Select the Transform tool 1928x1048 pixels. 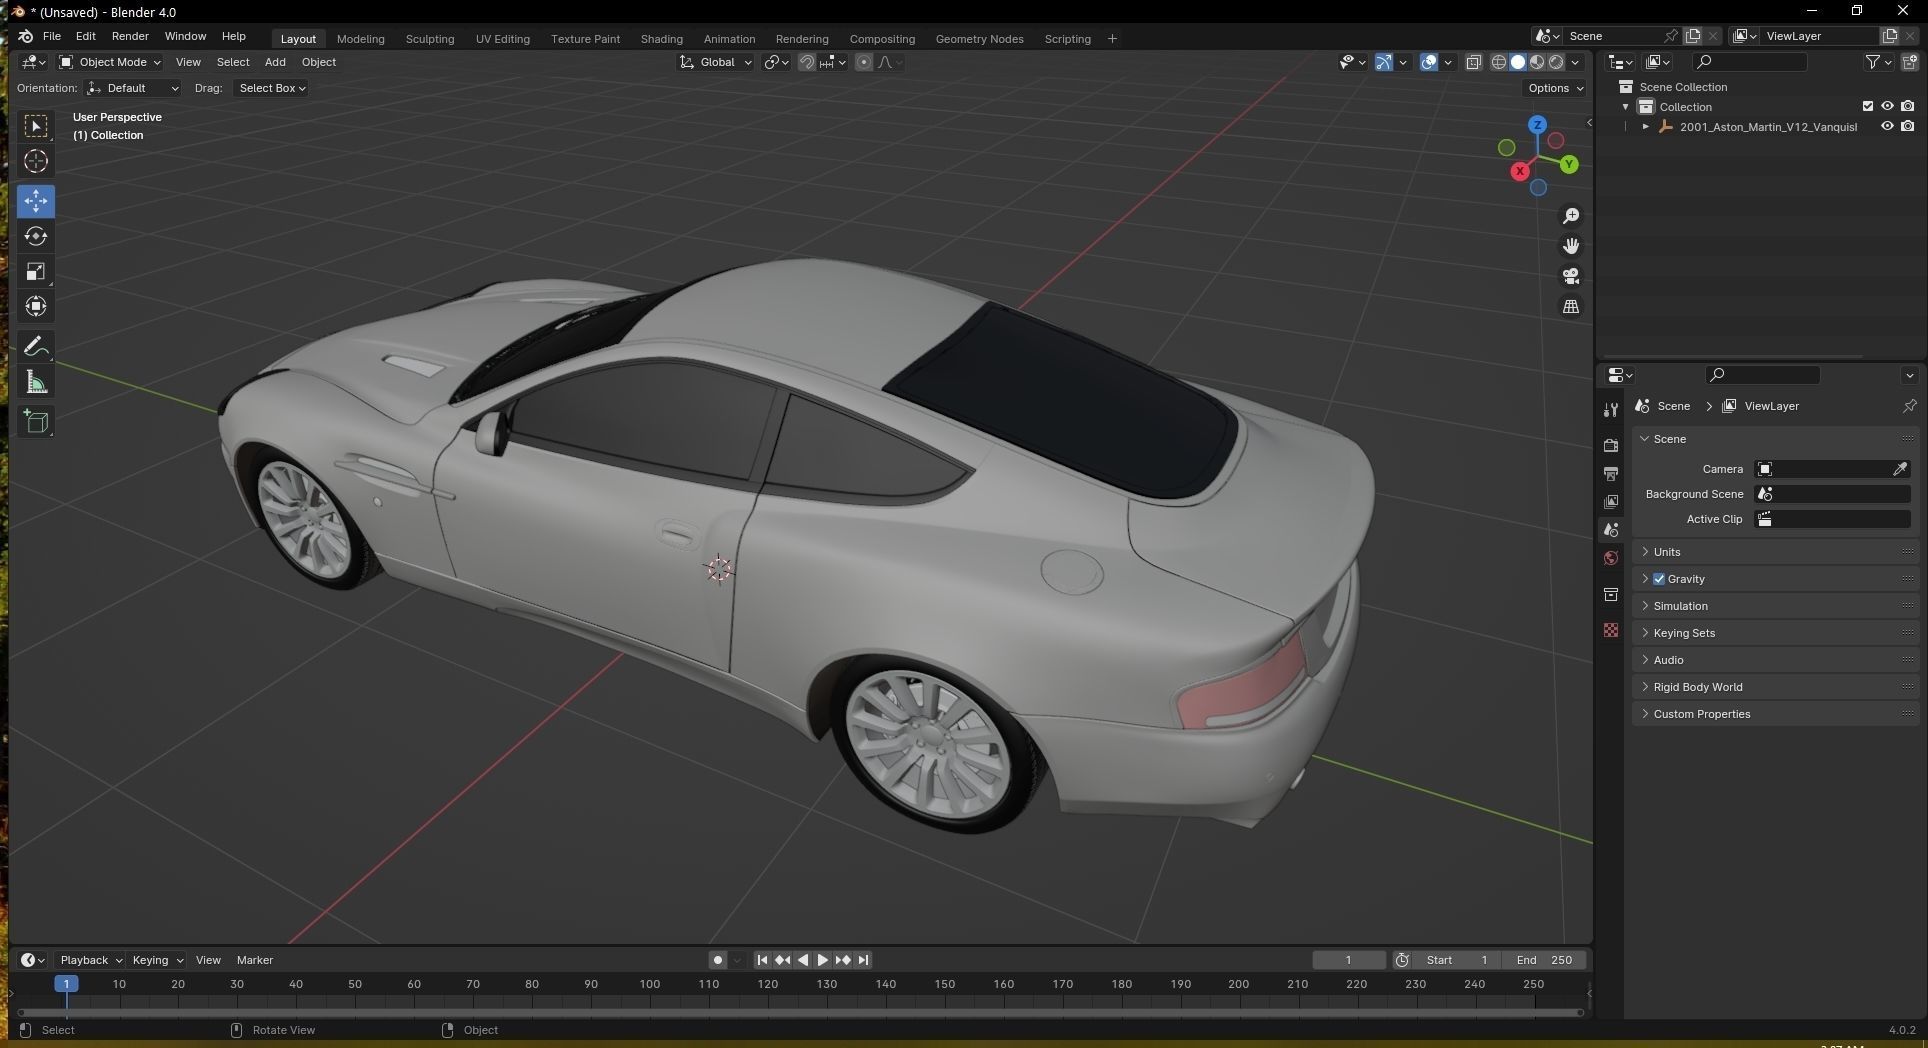(x=36, y=306)
